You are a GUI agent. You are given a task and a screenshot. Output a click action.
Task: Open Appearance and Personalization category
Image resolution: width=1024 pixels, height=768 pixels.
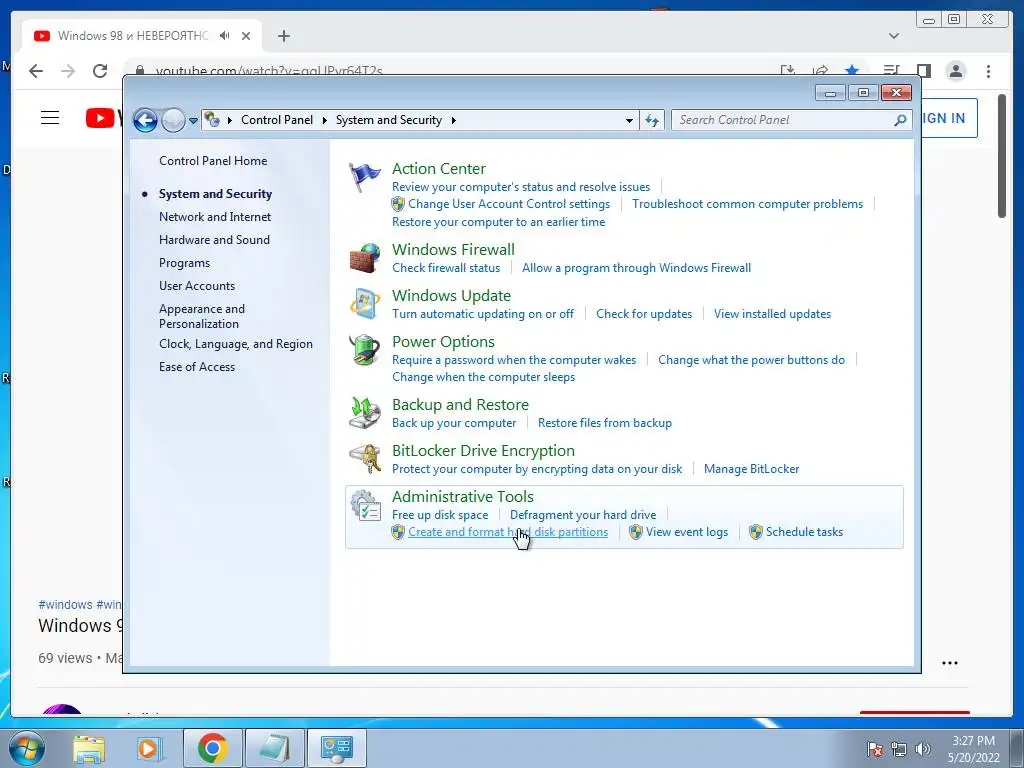202,316
